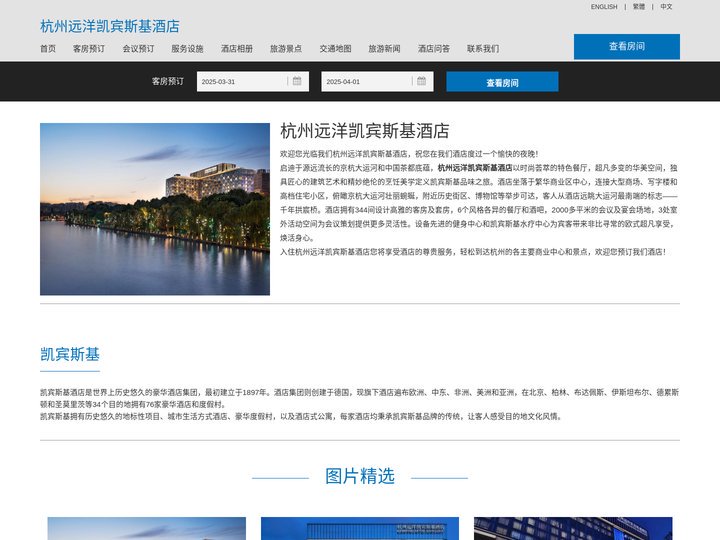Viewport: 720px width, 540px height.
Task: Open calendar icon for check-out date
Action: pyautogui.click(x=422, y=81)
